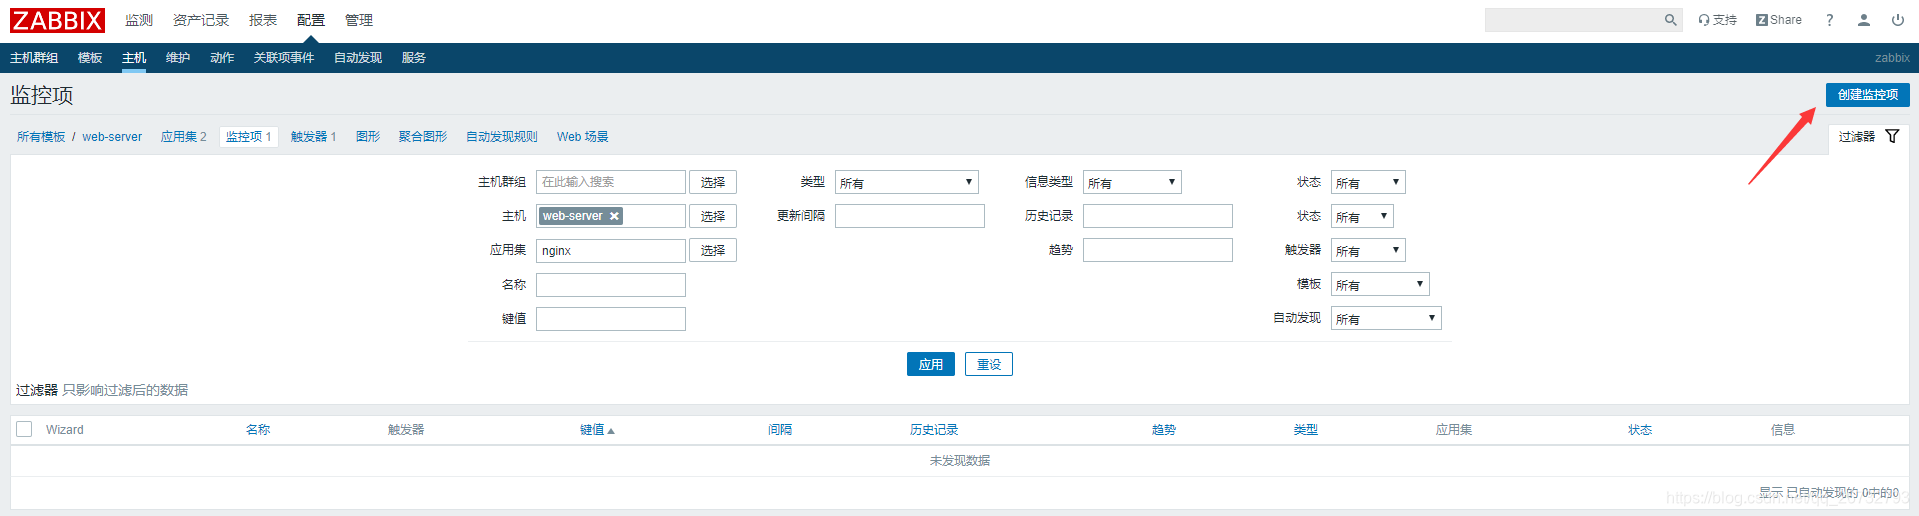The width and height of the screenshot is (1919, 516).
Task: Open the user profile icon
Action: coord(1864,20)
